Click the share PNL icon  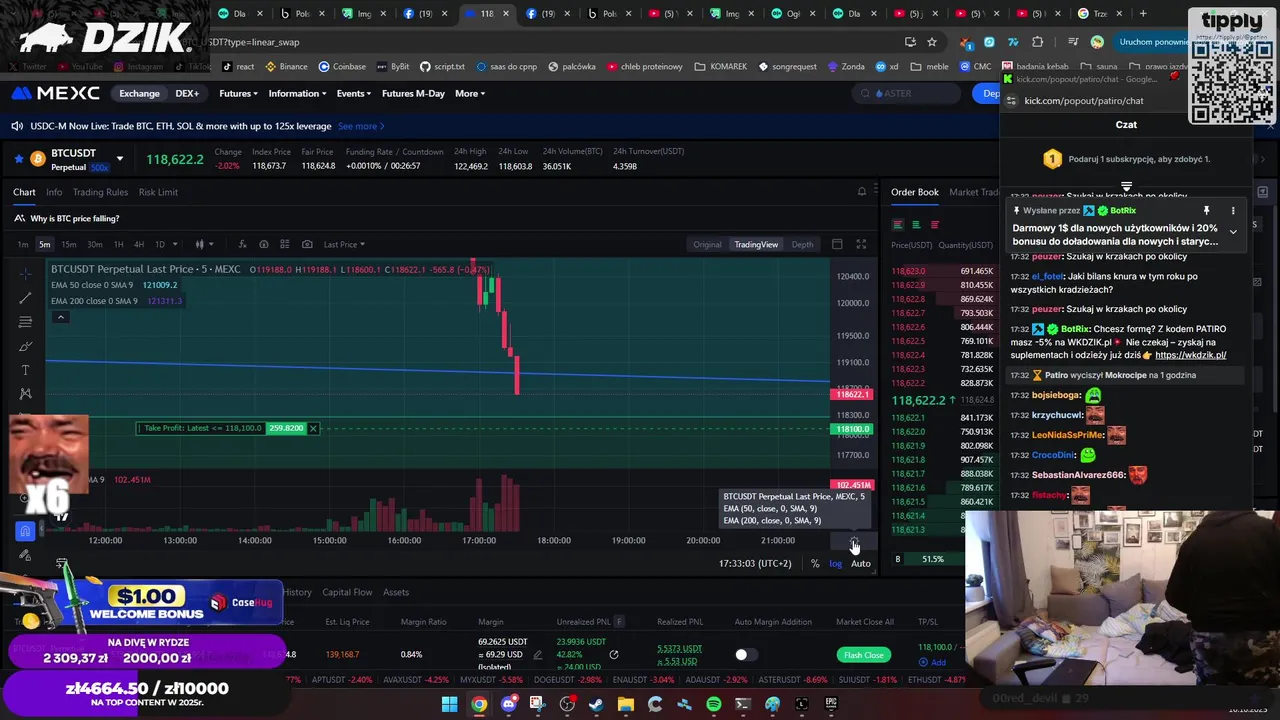coord(614,655)
